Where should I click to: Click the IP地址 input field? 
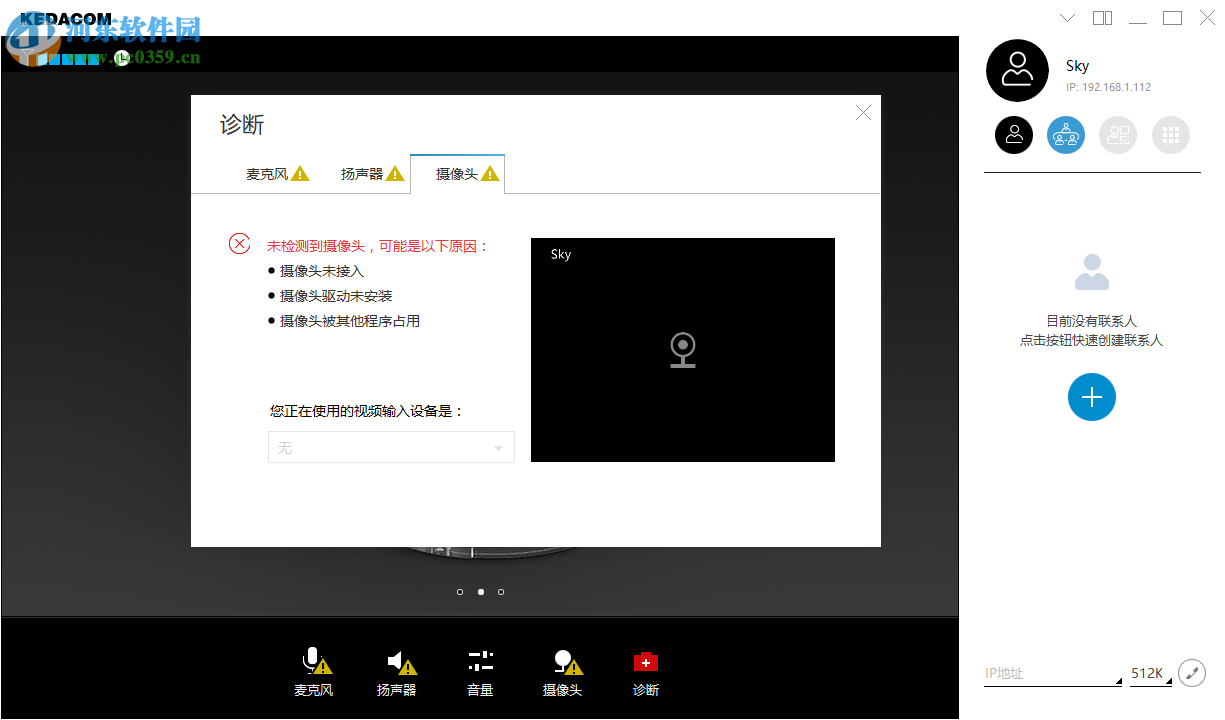tap(1052, 673)
